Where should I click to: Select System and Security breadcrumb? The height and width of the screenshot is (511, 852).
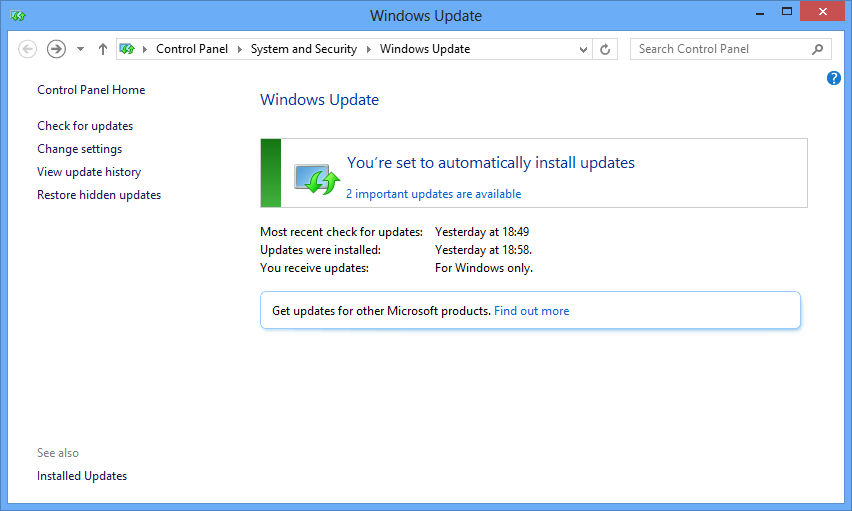tap(304, 49)
